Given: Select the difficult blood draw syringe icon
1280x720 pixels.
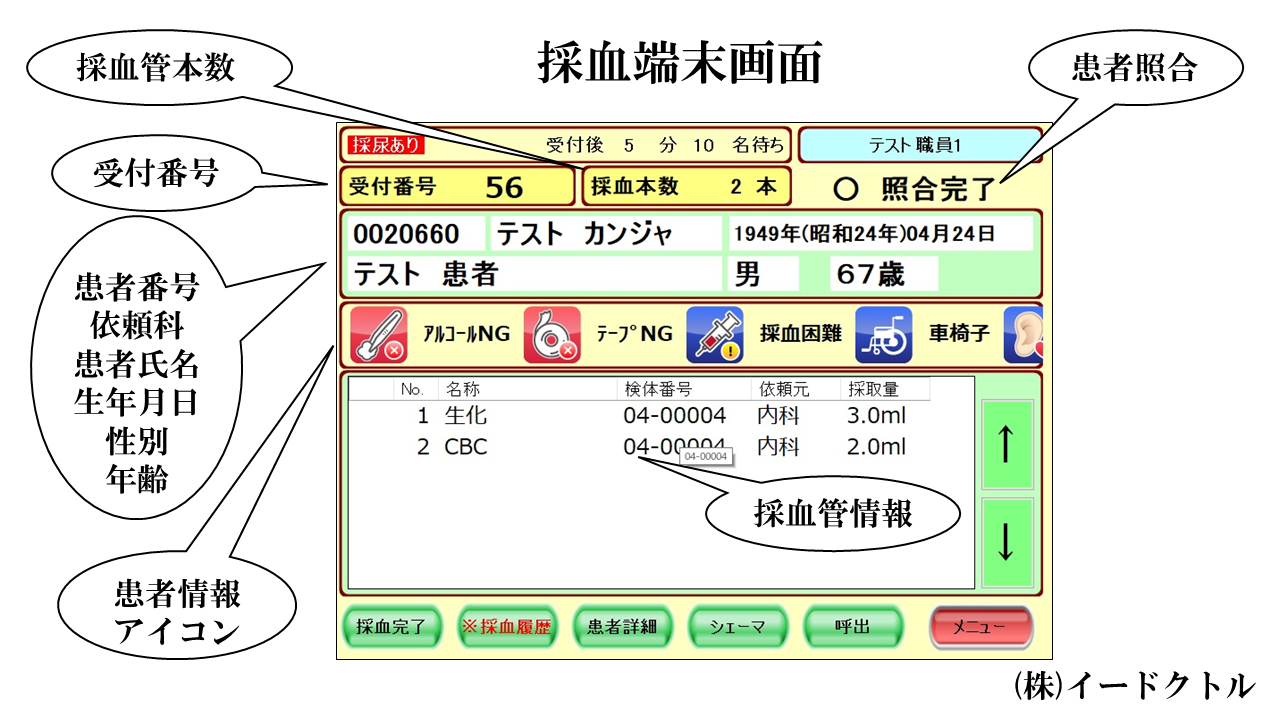Looking at the screenshot, I should 714,335.
